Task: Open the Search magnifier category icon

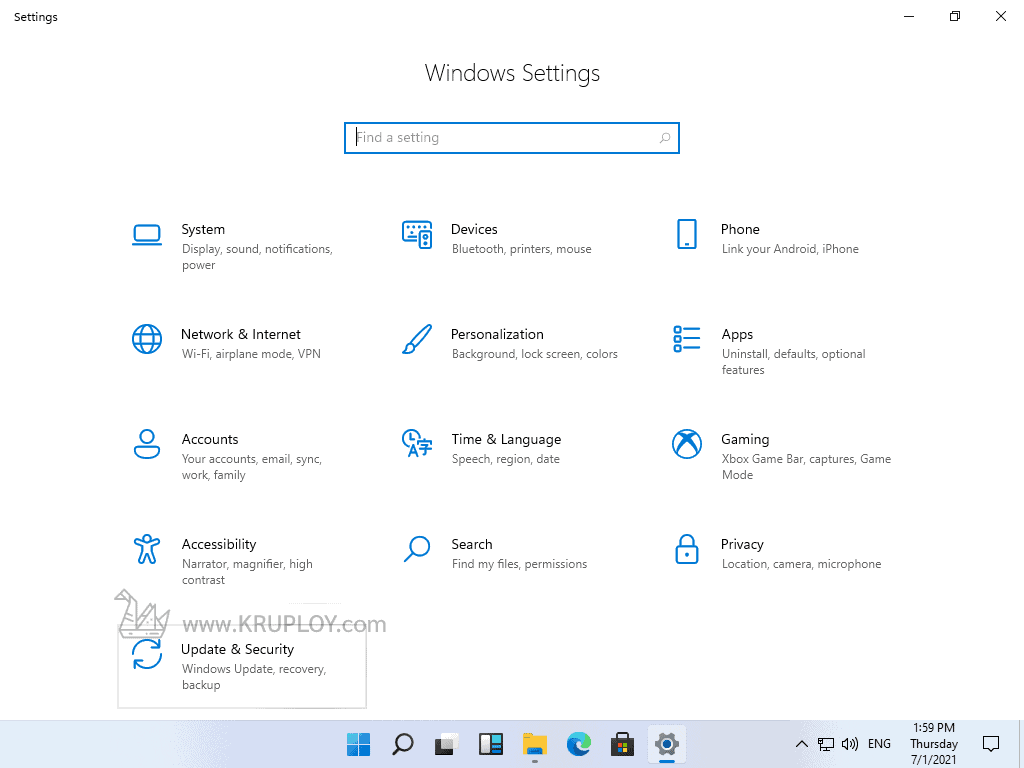Action: click(417, 549)
